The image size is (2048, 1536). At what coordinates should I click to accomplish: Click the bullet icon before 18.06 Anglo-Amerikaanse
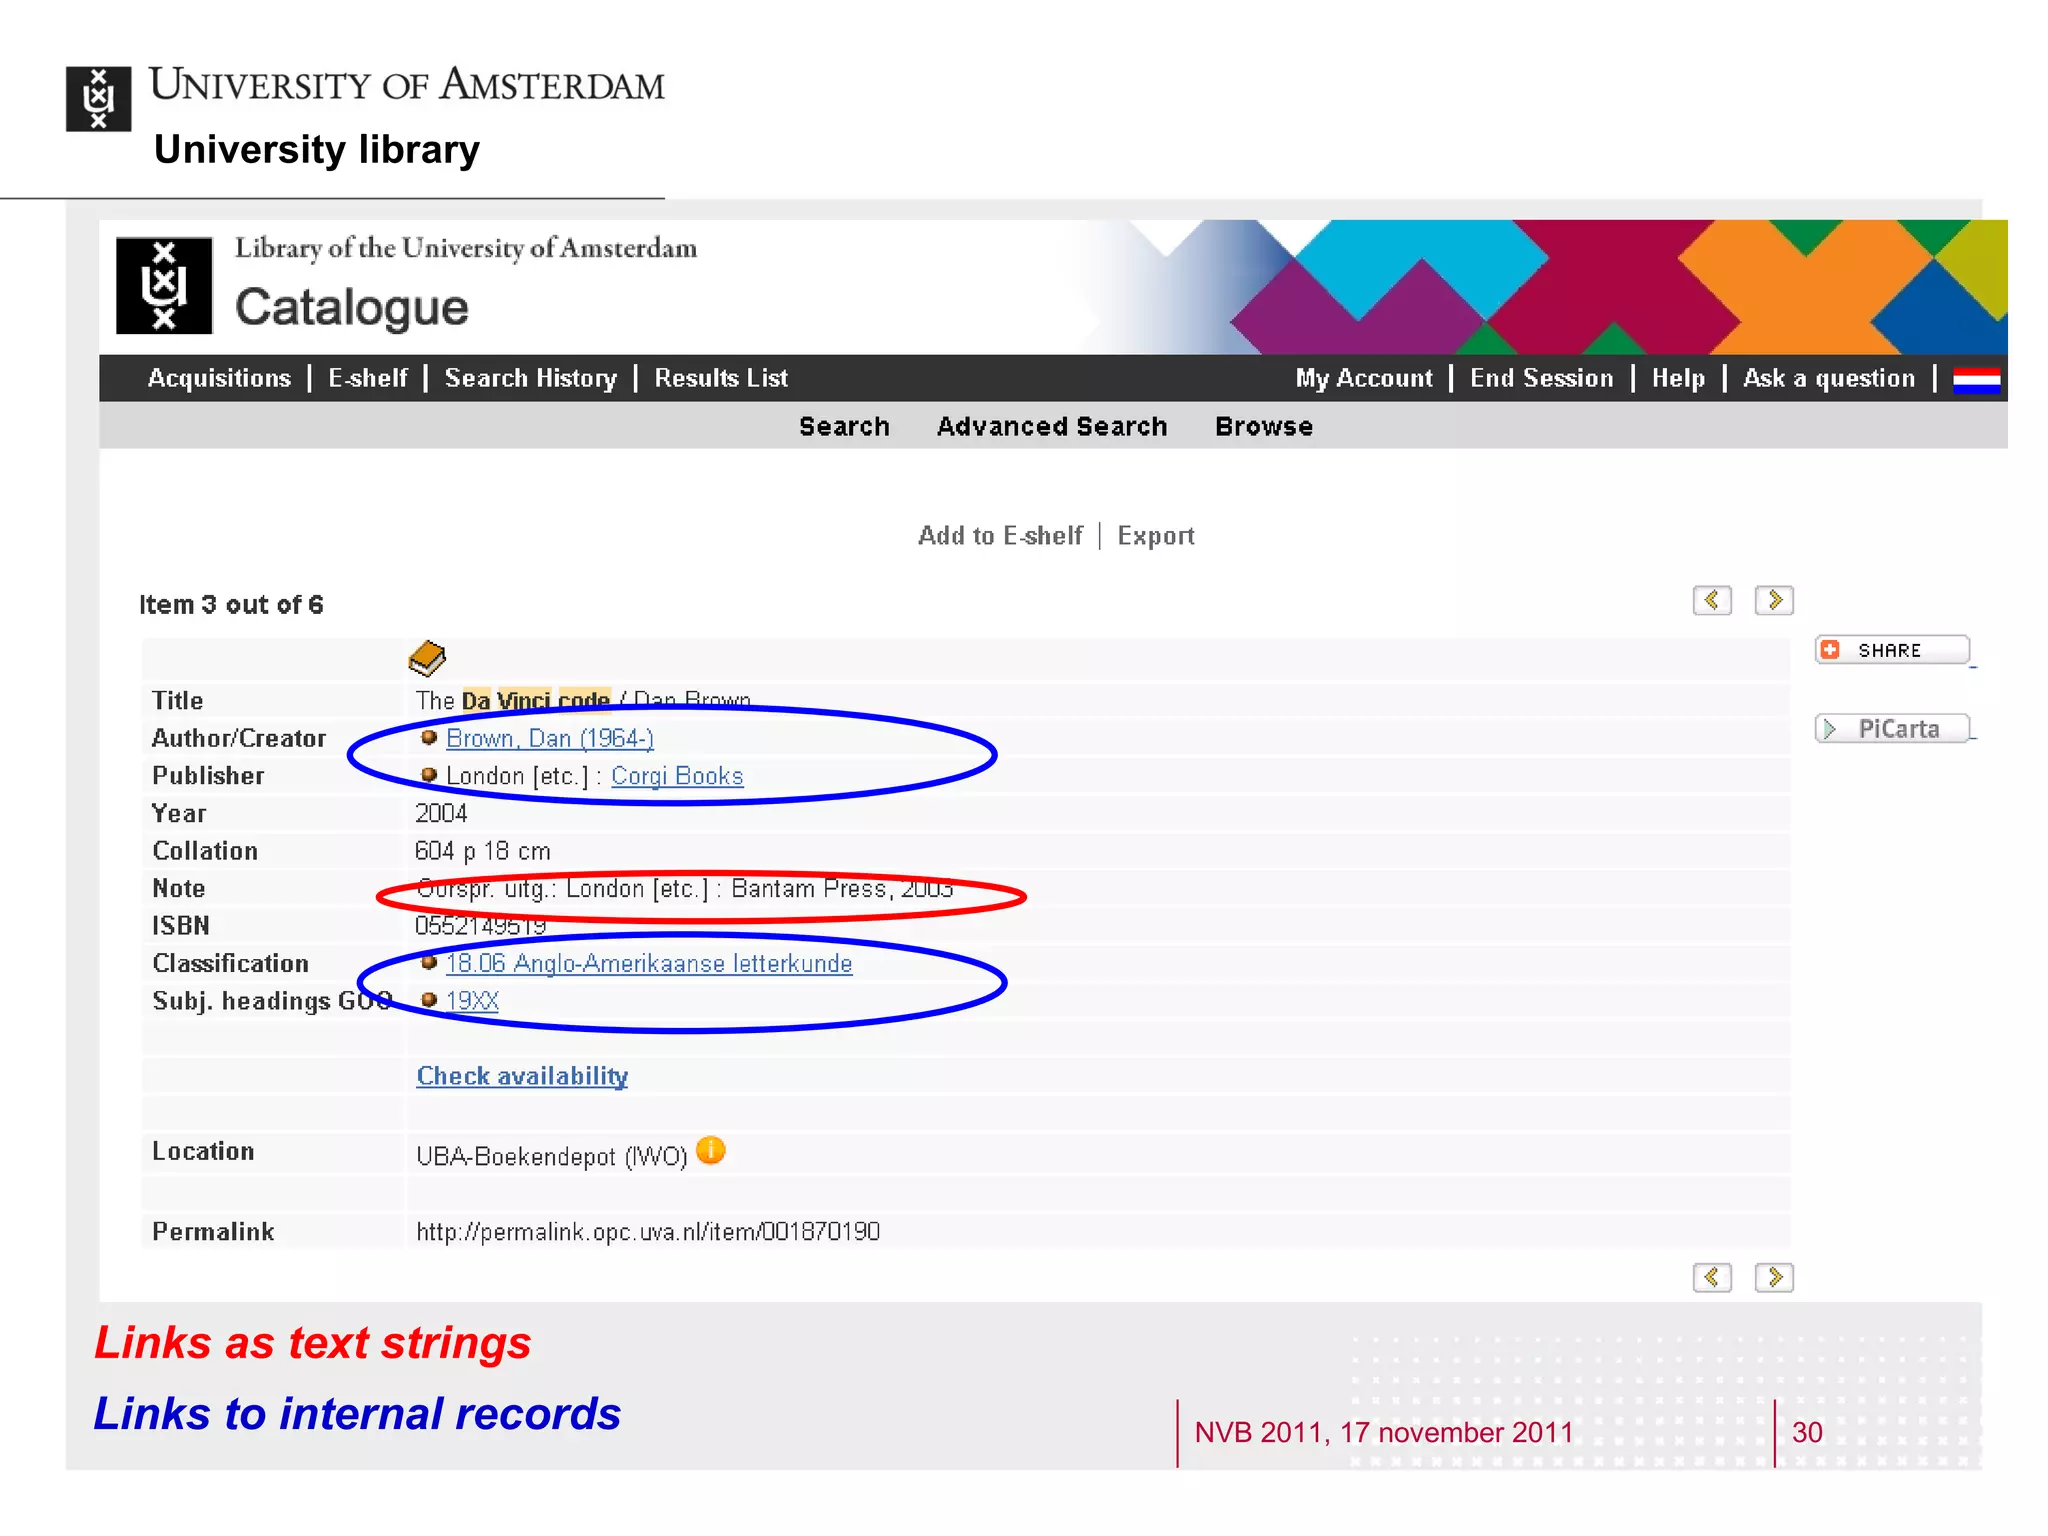point(429,962)
